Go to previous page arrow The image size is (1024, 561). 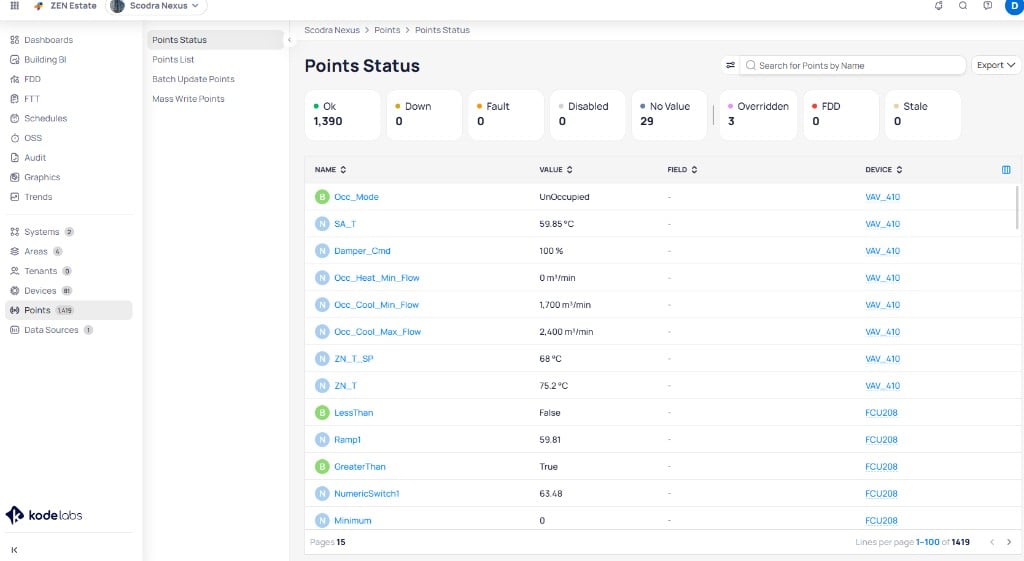pos(992,542)
